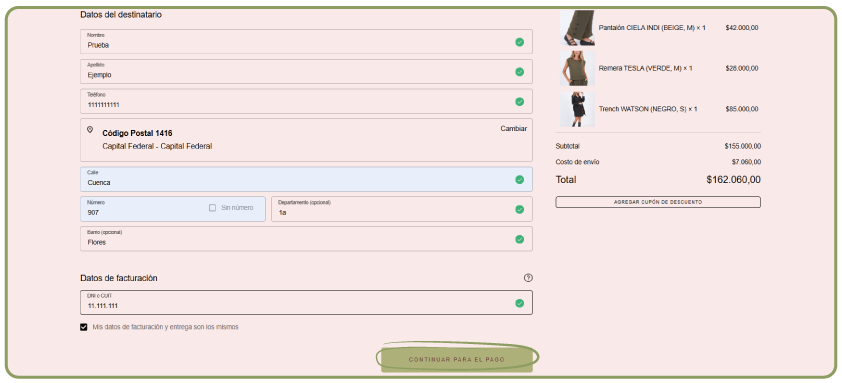This screenshot has height=383, width=842.
Task: Click the price $28.000,00
Action: (x=742, y=69)
